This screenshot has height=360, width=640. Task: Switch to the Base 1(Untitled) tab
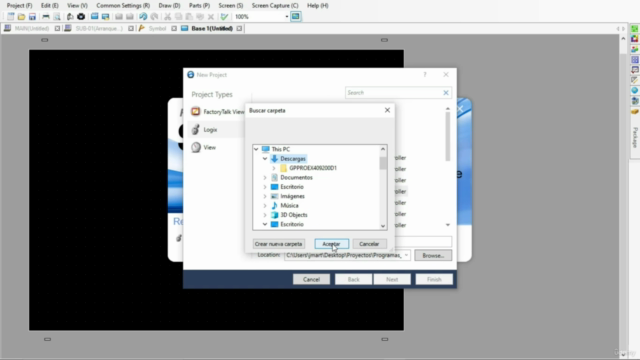click(212, 29)
